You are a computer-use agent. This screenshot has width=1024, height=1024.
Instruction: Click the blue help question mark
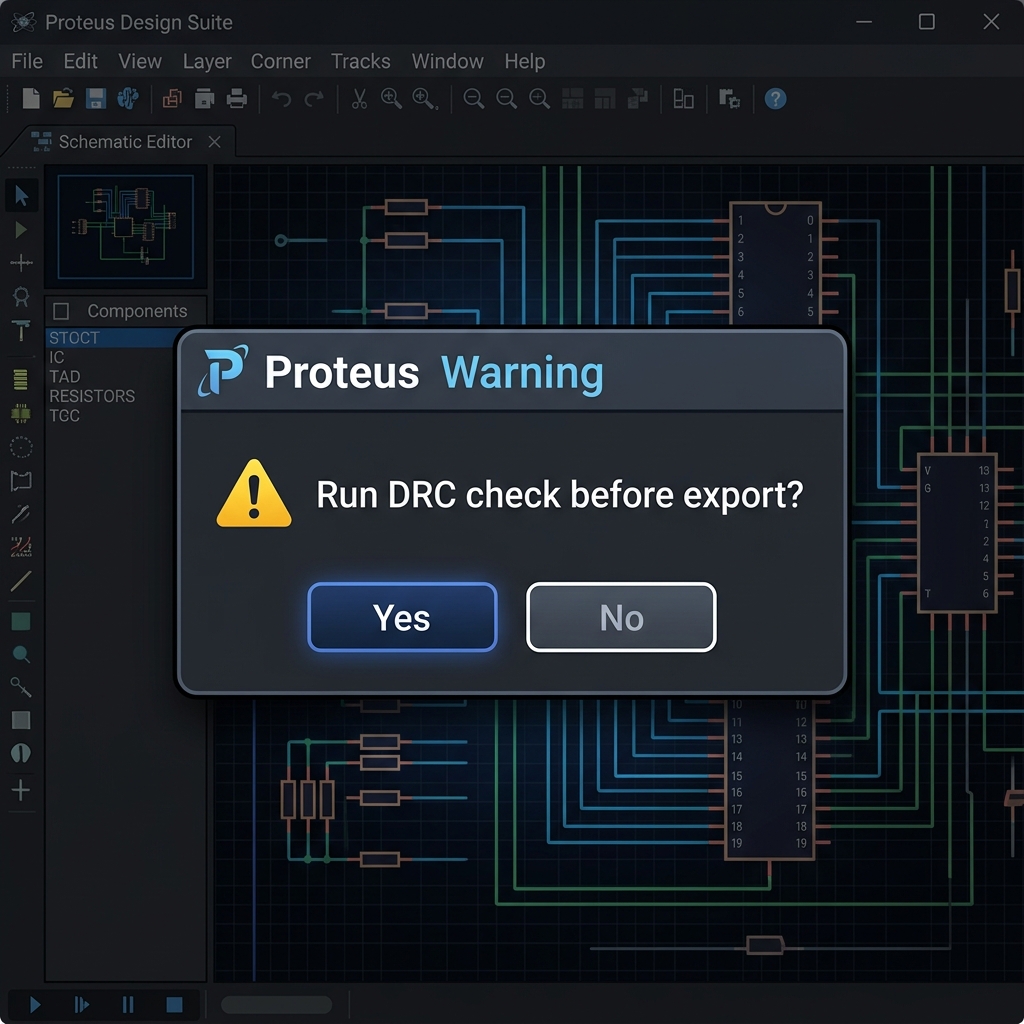[775, 99]
